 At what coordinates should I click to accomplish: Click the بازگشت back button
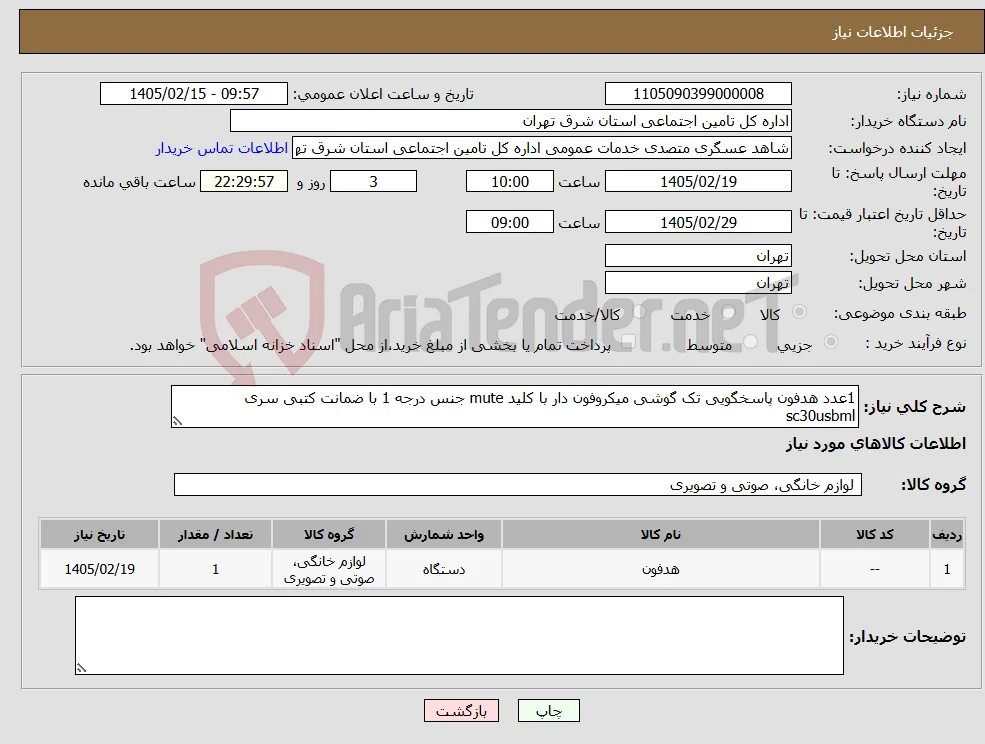(x=461, y=711)
